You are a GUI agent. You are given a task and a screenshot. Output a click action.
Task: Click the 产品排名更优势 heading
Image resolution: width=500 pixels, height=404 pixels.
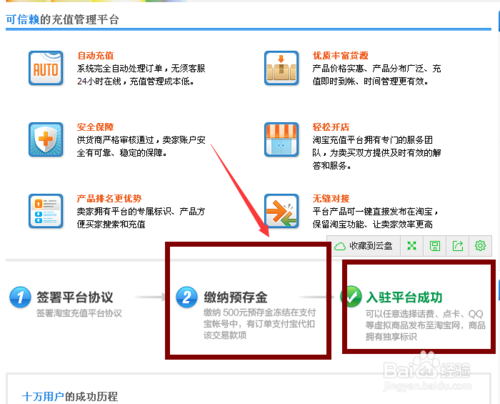tap(109, 199)
